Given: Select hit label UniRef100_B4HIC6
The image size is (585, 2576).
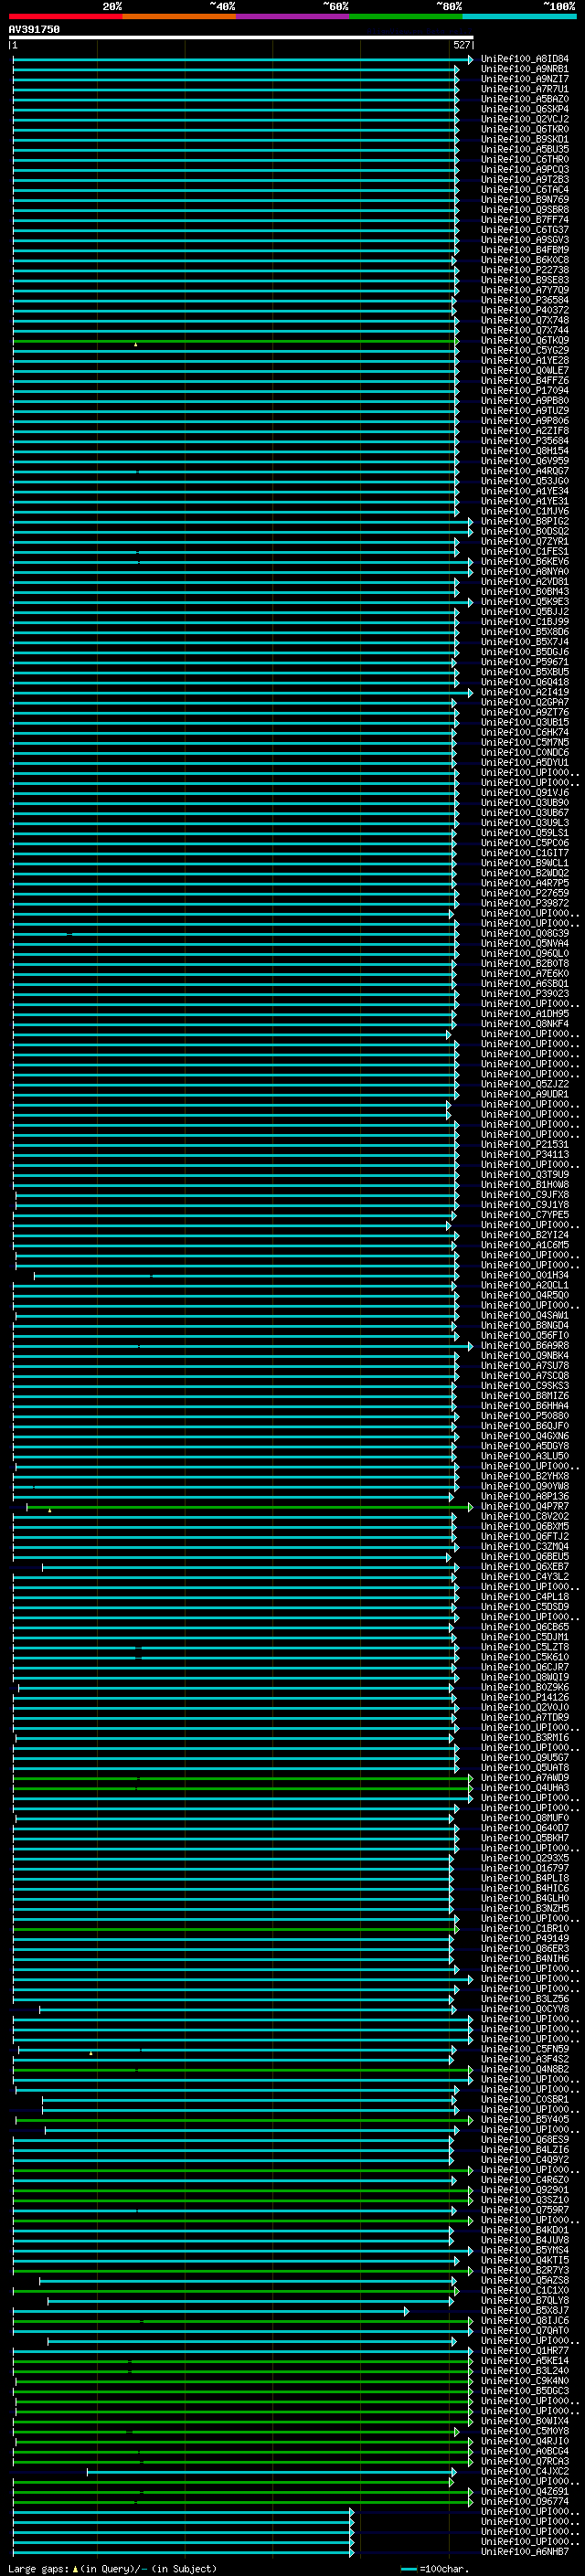Looking at the screenshot, I should pyautogui.click(x=525, y=1888).
